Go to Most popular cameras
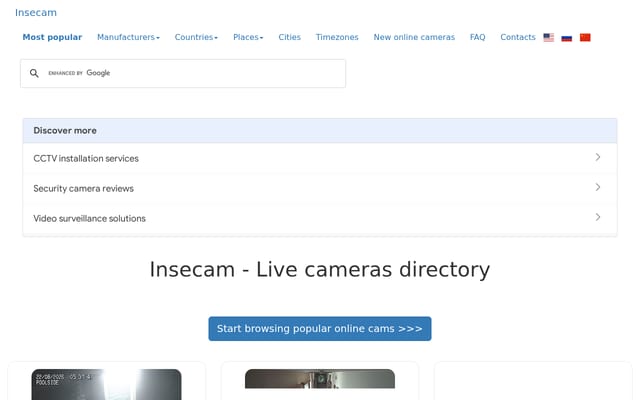This screenshot has width=640, height=400. [x=52, y=37]
